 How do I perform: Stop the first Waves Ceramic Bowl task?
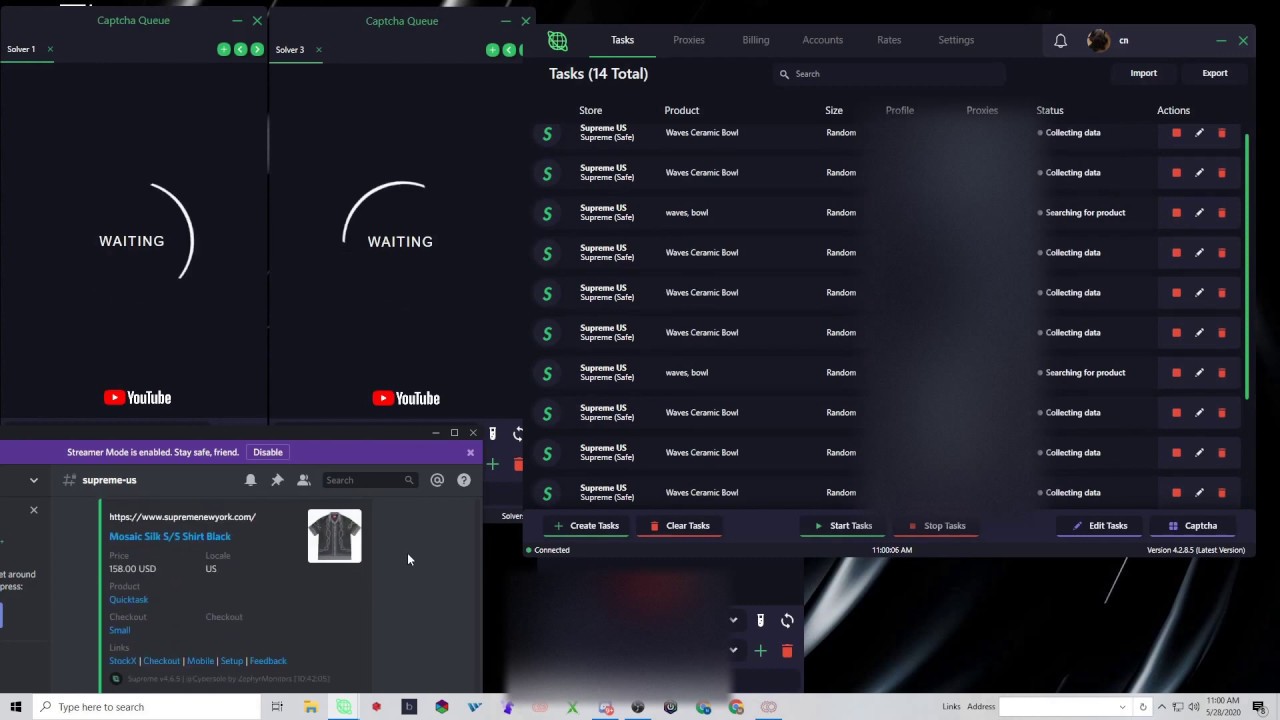[x=1176, y=132]
